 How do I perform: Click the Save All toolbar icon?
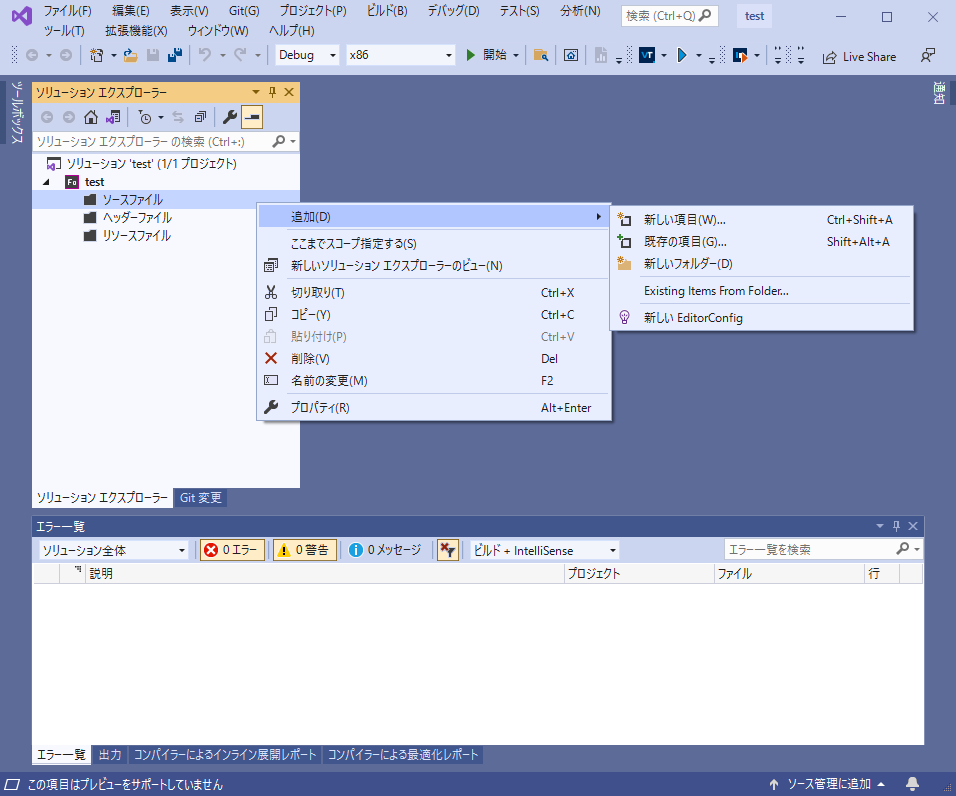coord(175,55)
